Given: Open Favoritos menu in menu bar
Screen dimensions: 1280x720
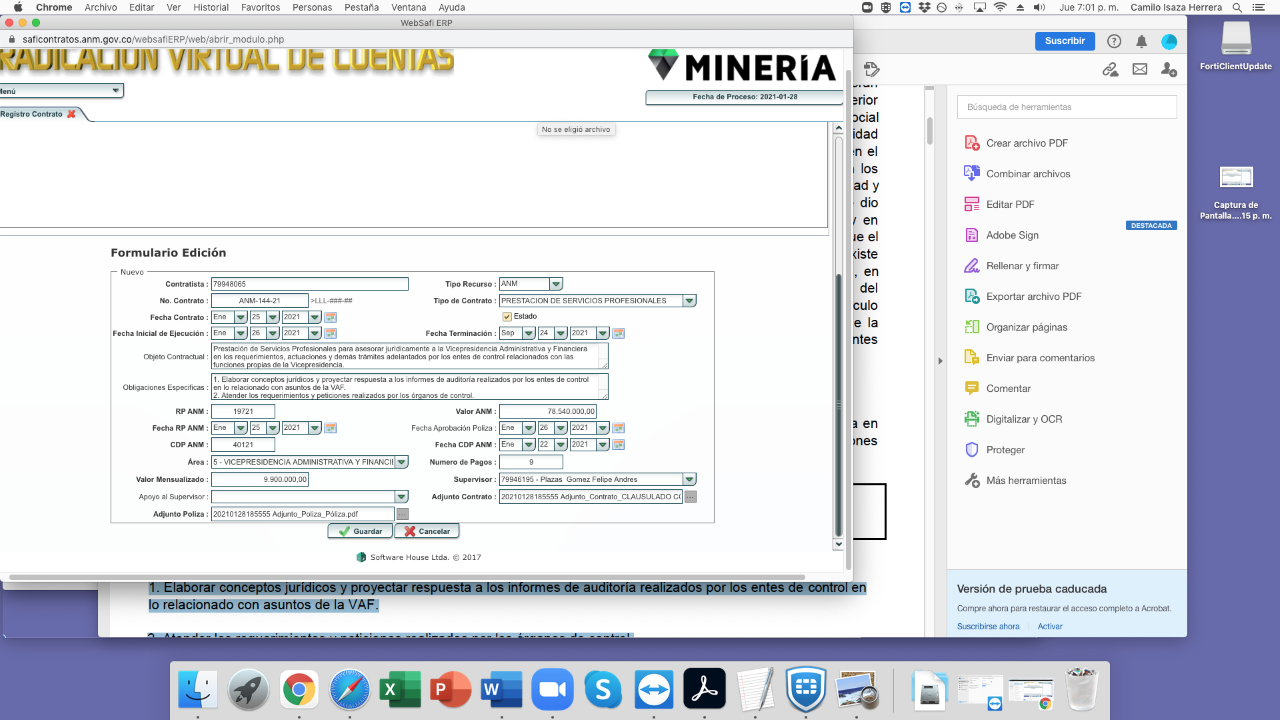Looking at the screenshot, I should click(x=260, y=7).
